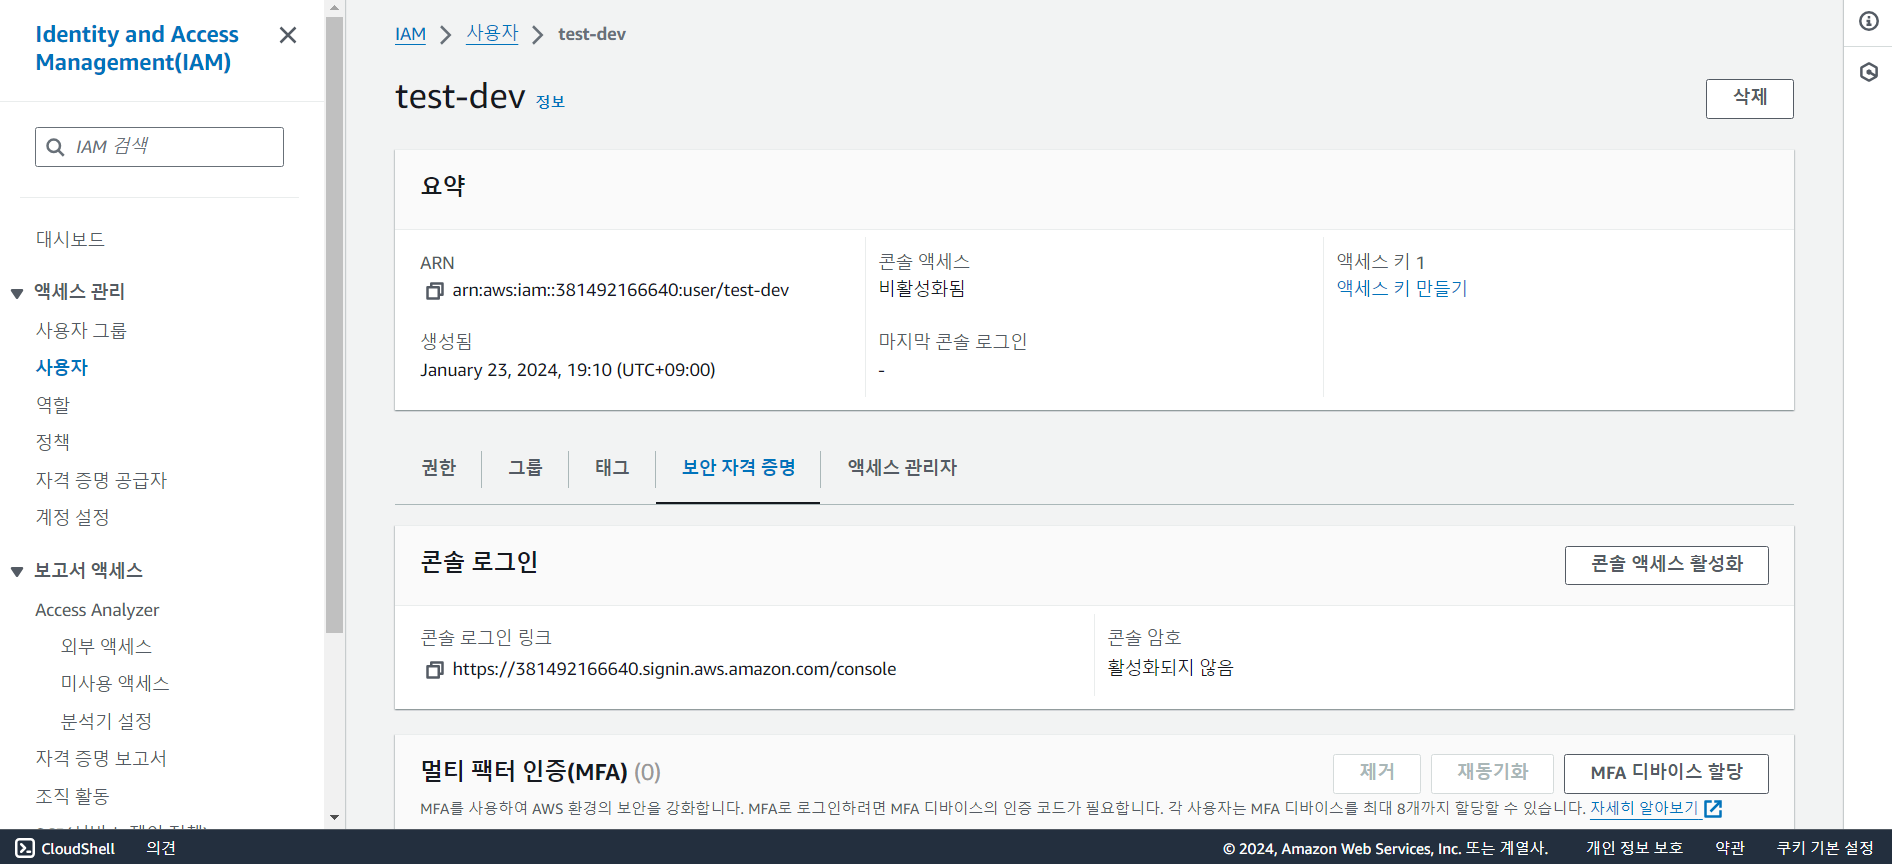Screen dimensions: 1892x864
Task: Click the 재동기화 button in MFA section
Action: tap(1492, 773)
